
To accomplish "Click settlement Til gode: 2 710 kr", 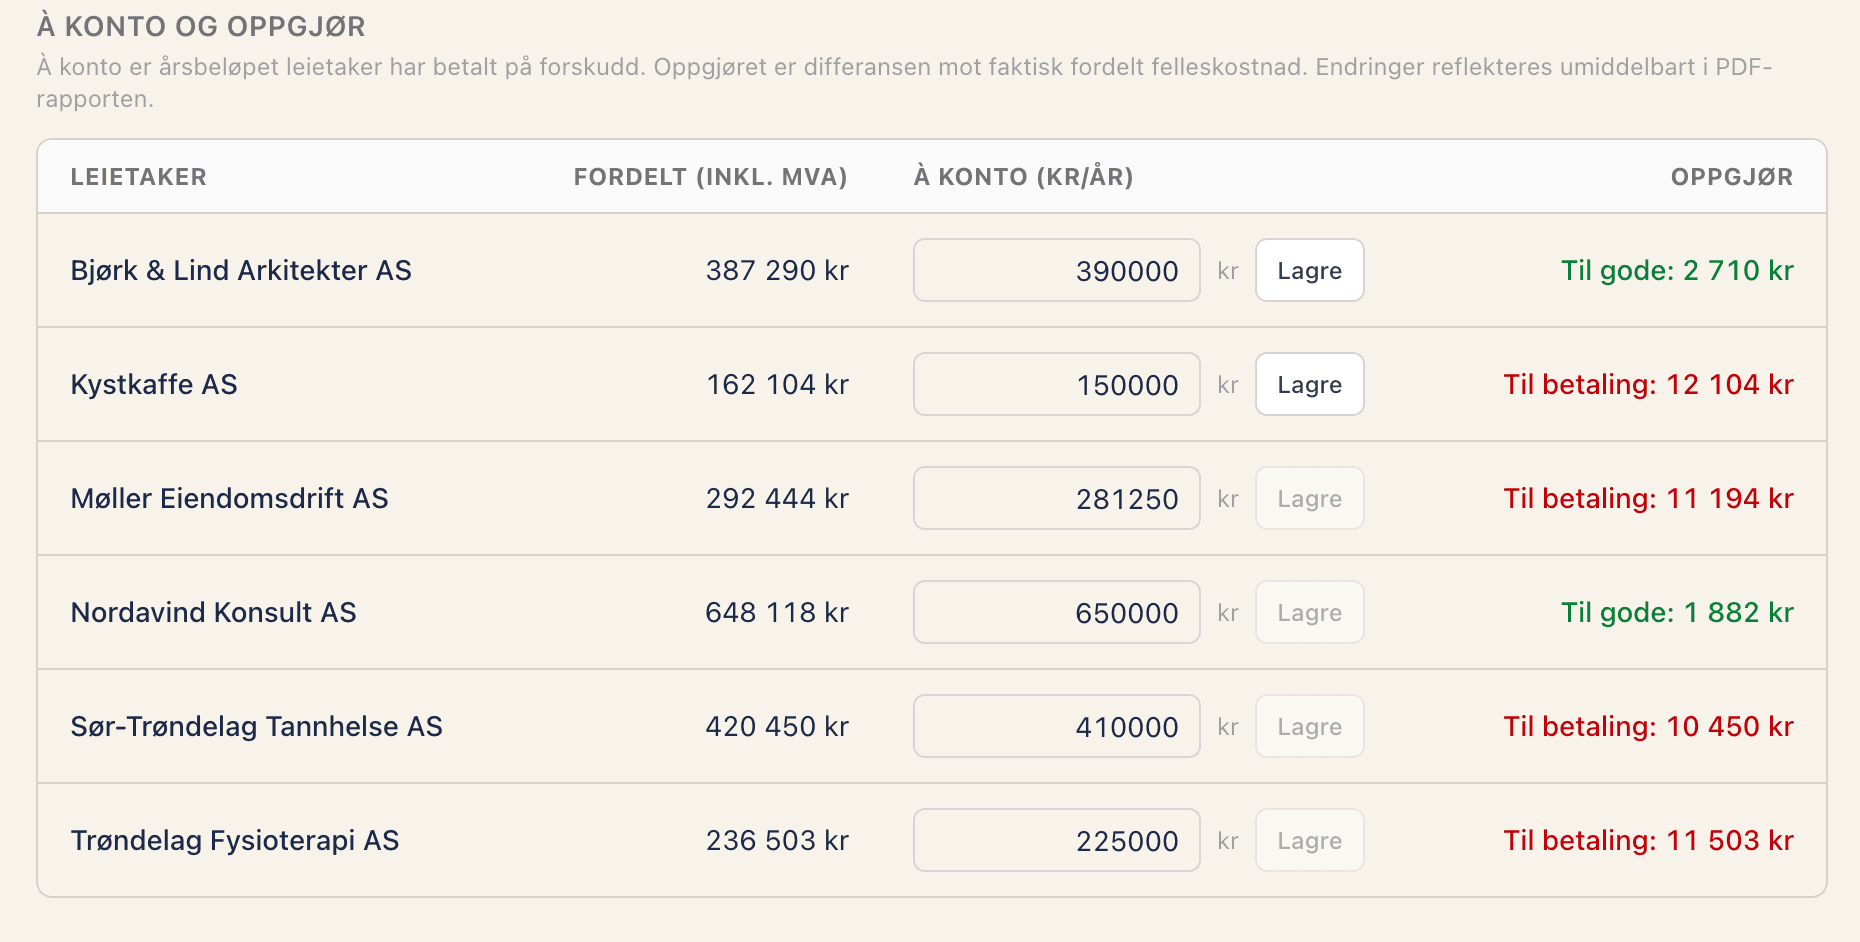I will click(1677, 270).
